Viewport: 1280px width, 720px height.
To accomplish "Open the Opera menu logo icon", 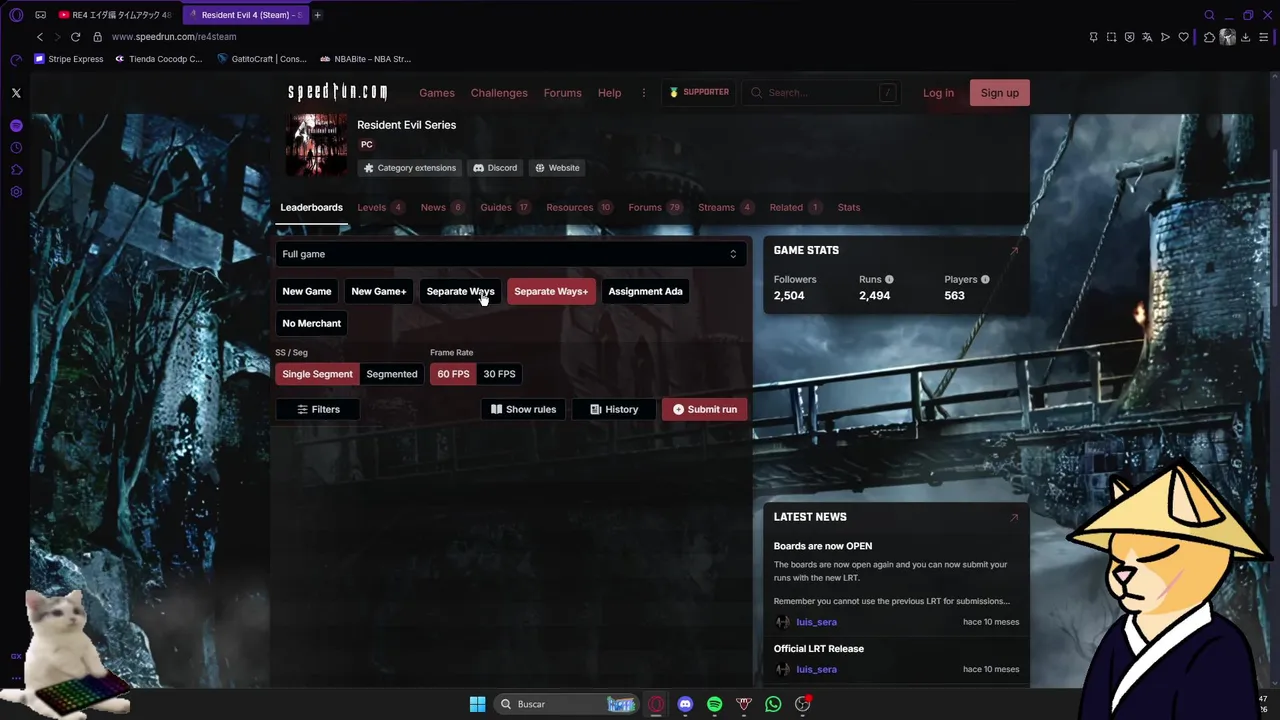I will 16,15.
